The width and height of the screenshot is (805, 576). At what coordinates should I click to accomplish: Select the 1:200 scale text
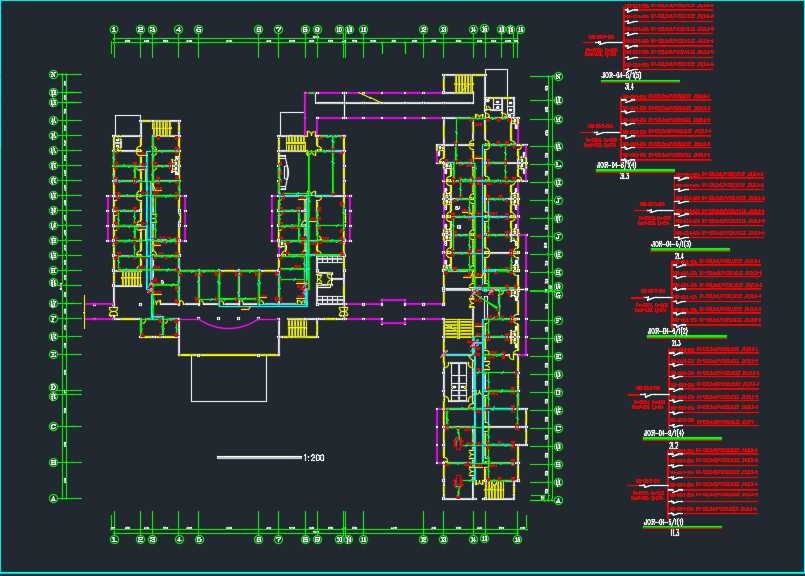(314, 457)
